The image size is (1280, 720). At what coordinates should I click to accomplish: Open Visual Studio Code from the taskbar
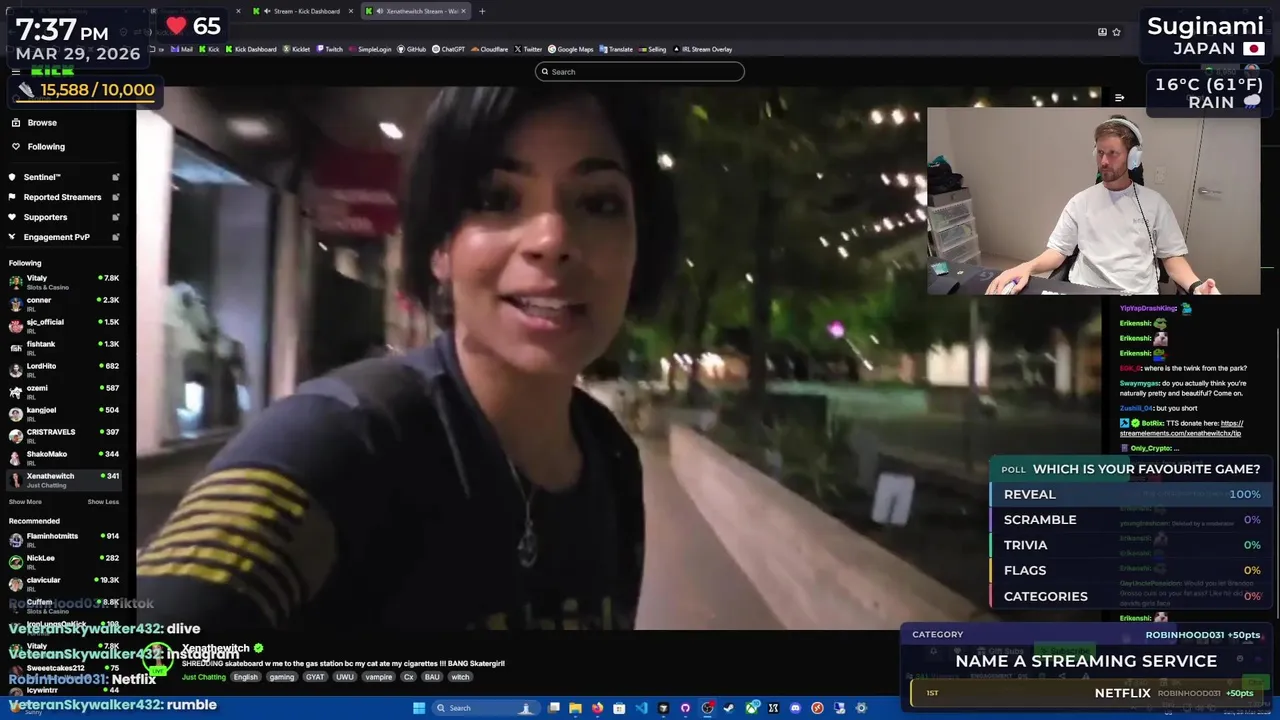[641, 708]
